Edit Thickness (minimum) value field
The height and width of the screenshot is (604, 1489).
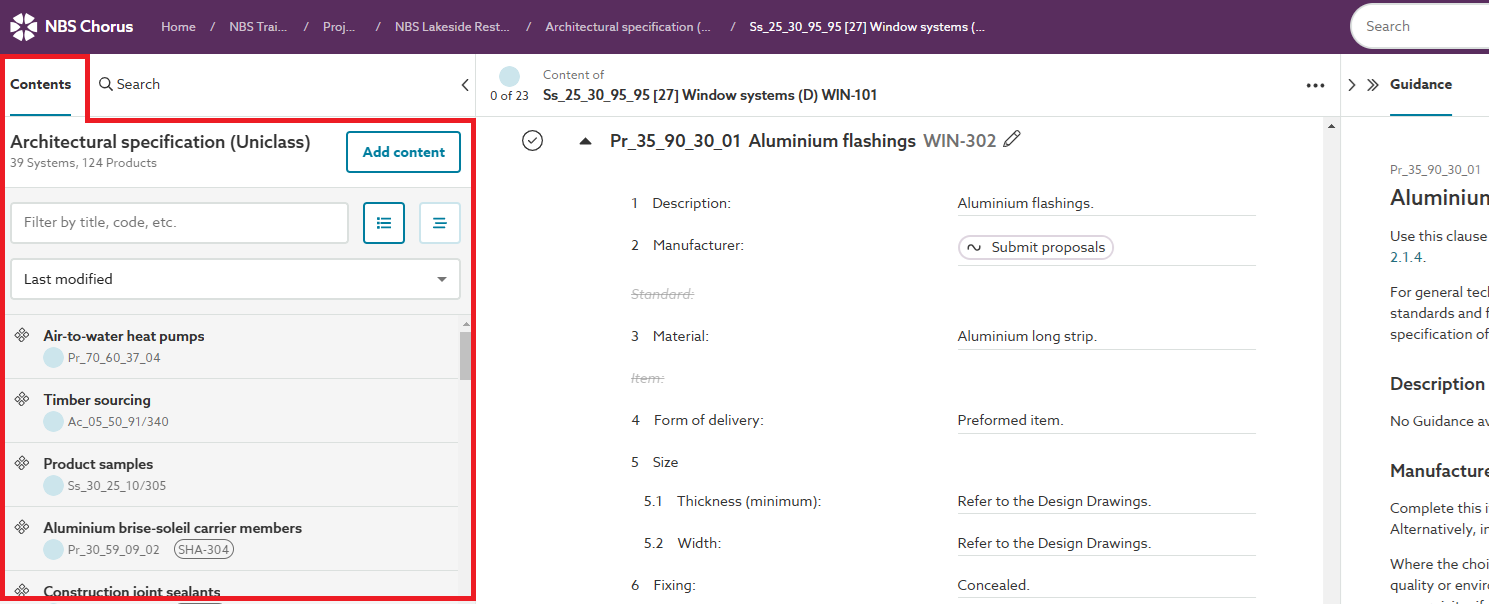point(1106,501)
